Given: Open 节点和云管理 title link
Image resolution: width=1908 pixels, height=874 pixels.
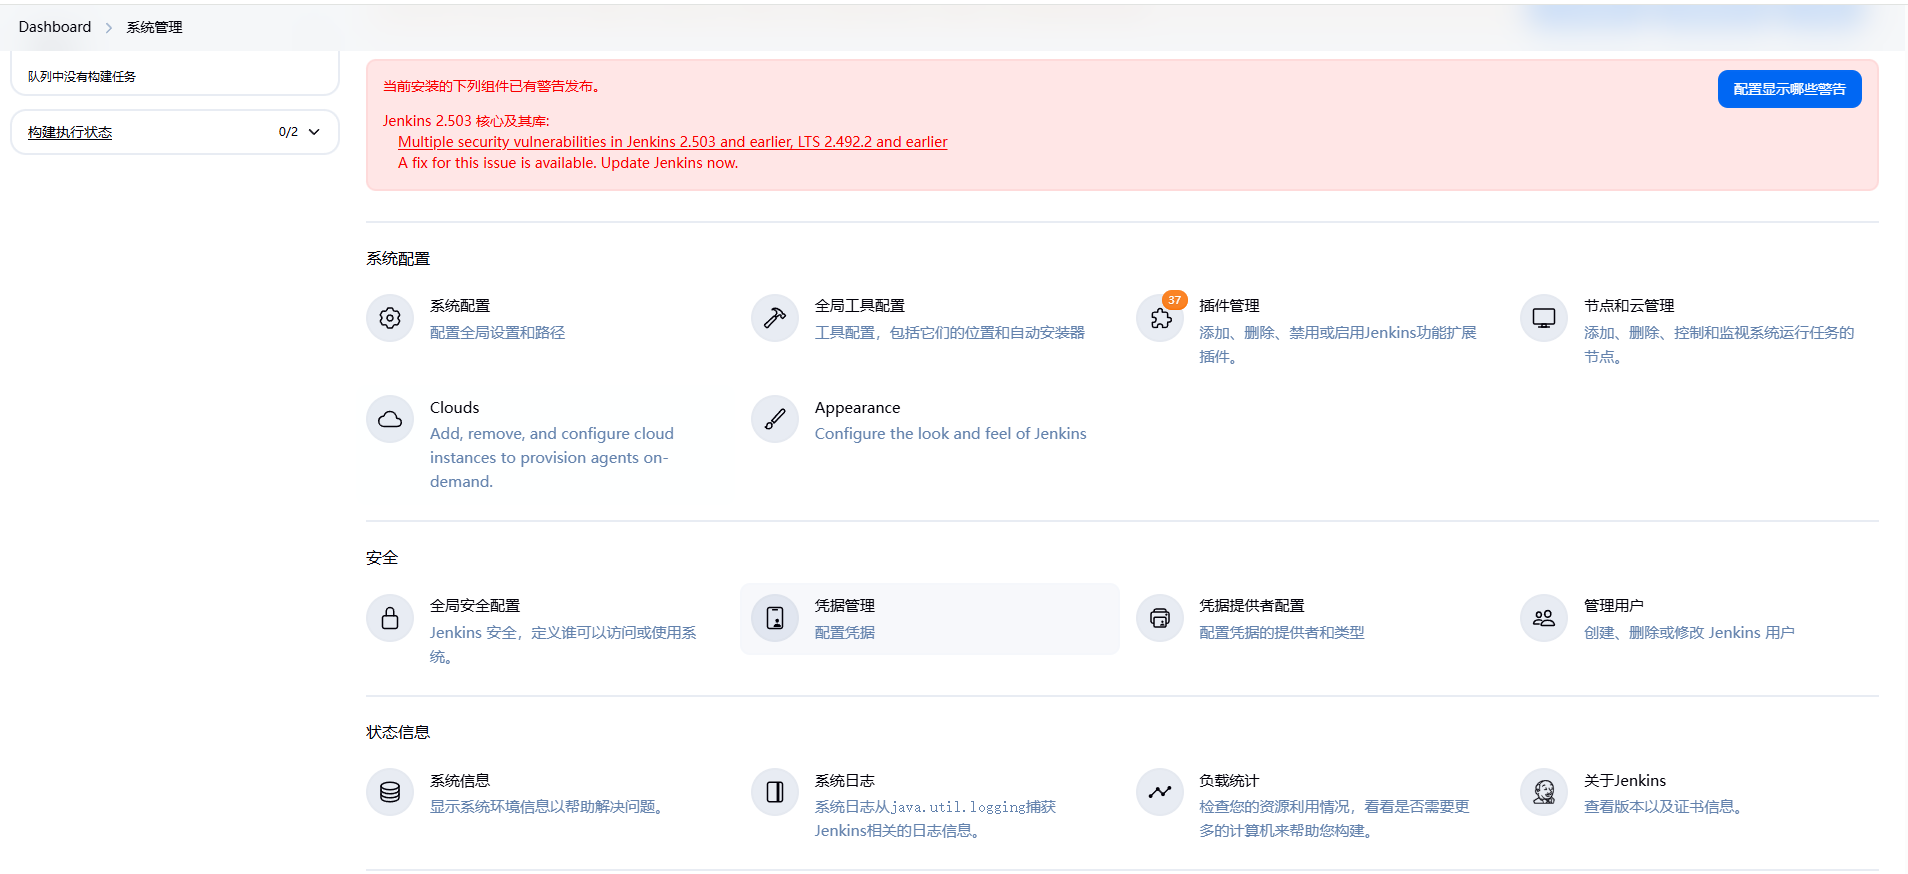Looking at the screenshot, I should click(1629, 306).
